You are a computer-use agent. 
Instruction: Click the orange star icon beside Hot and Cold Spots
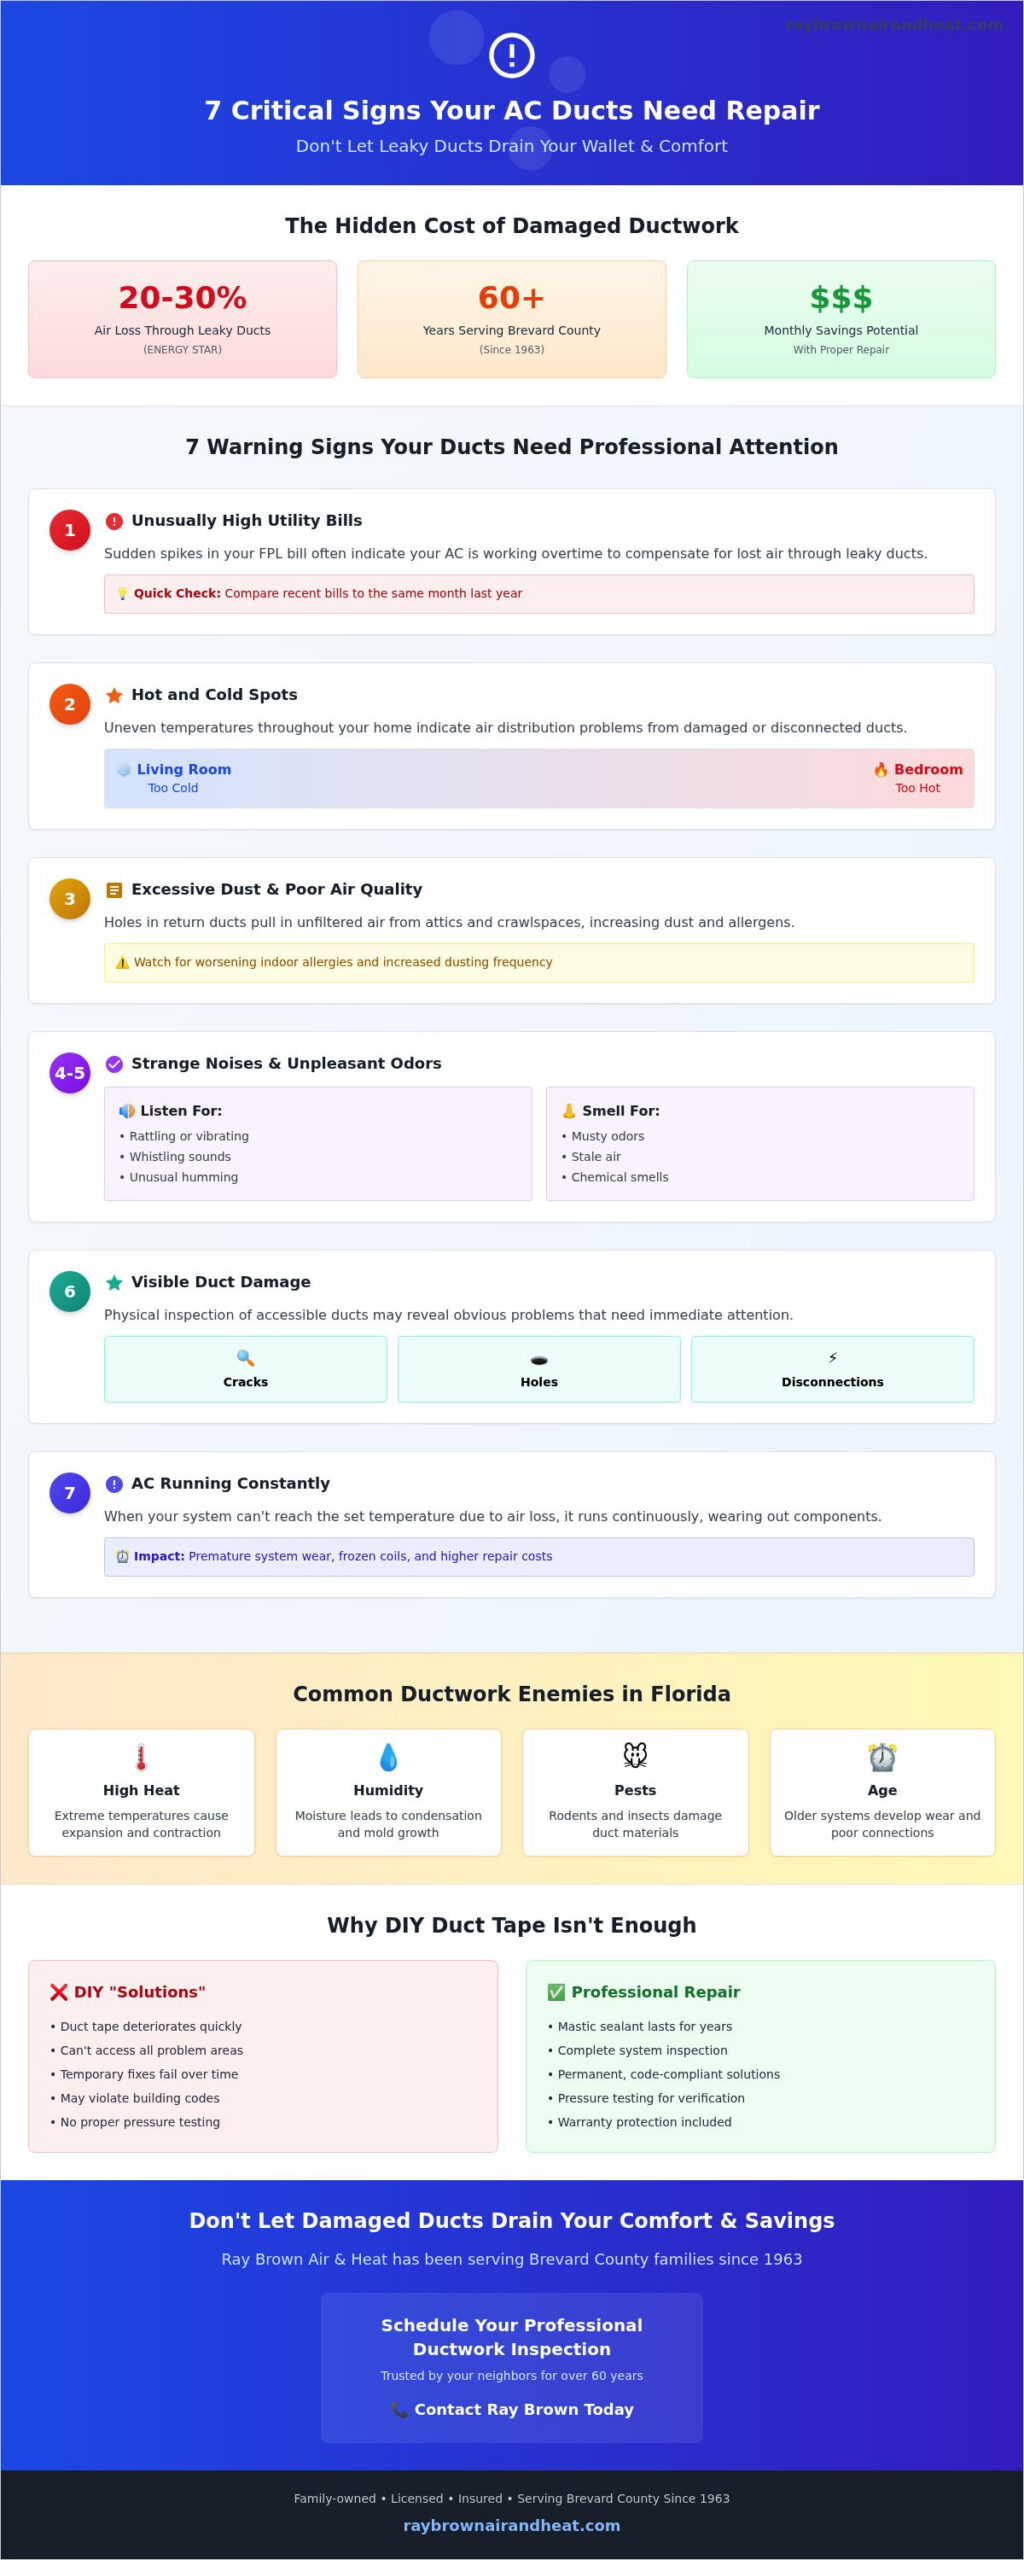coord(114,695)
